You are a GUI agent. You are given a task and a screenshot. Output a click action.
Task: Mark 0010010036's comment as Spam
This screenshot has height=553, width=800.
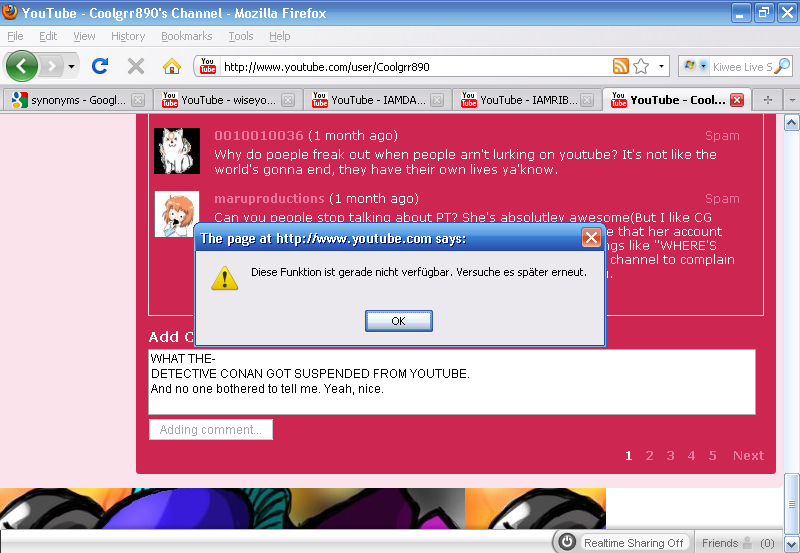[722, 136]
